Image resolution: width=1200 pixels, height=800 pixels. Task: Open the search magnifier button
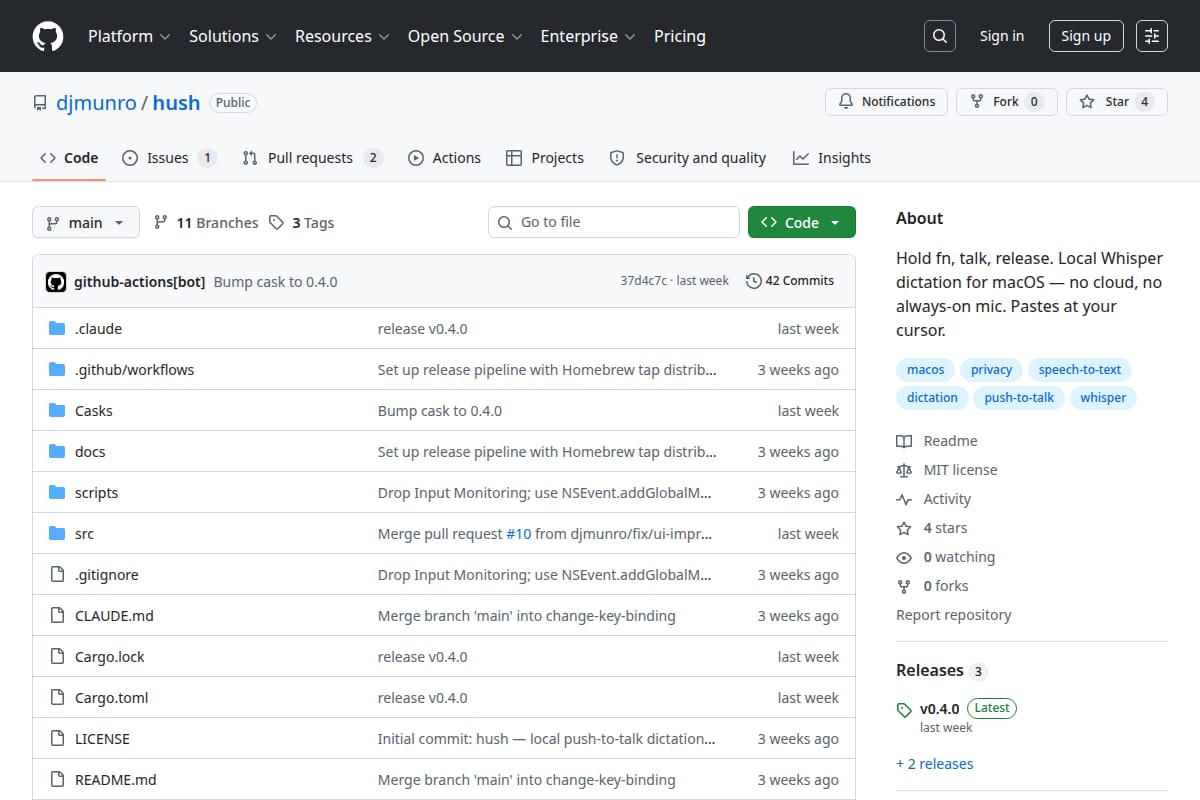[939, 36]
